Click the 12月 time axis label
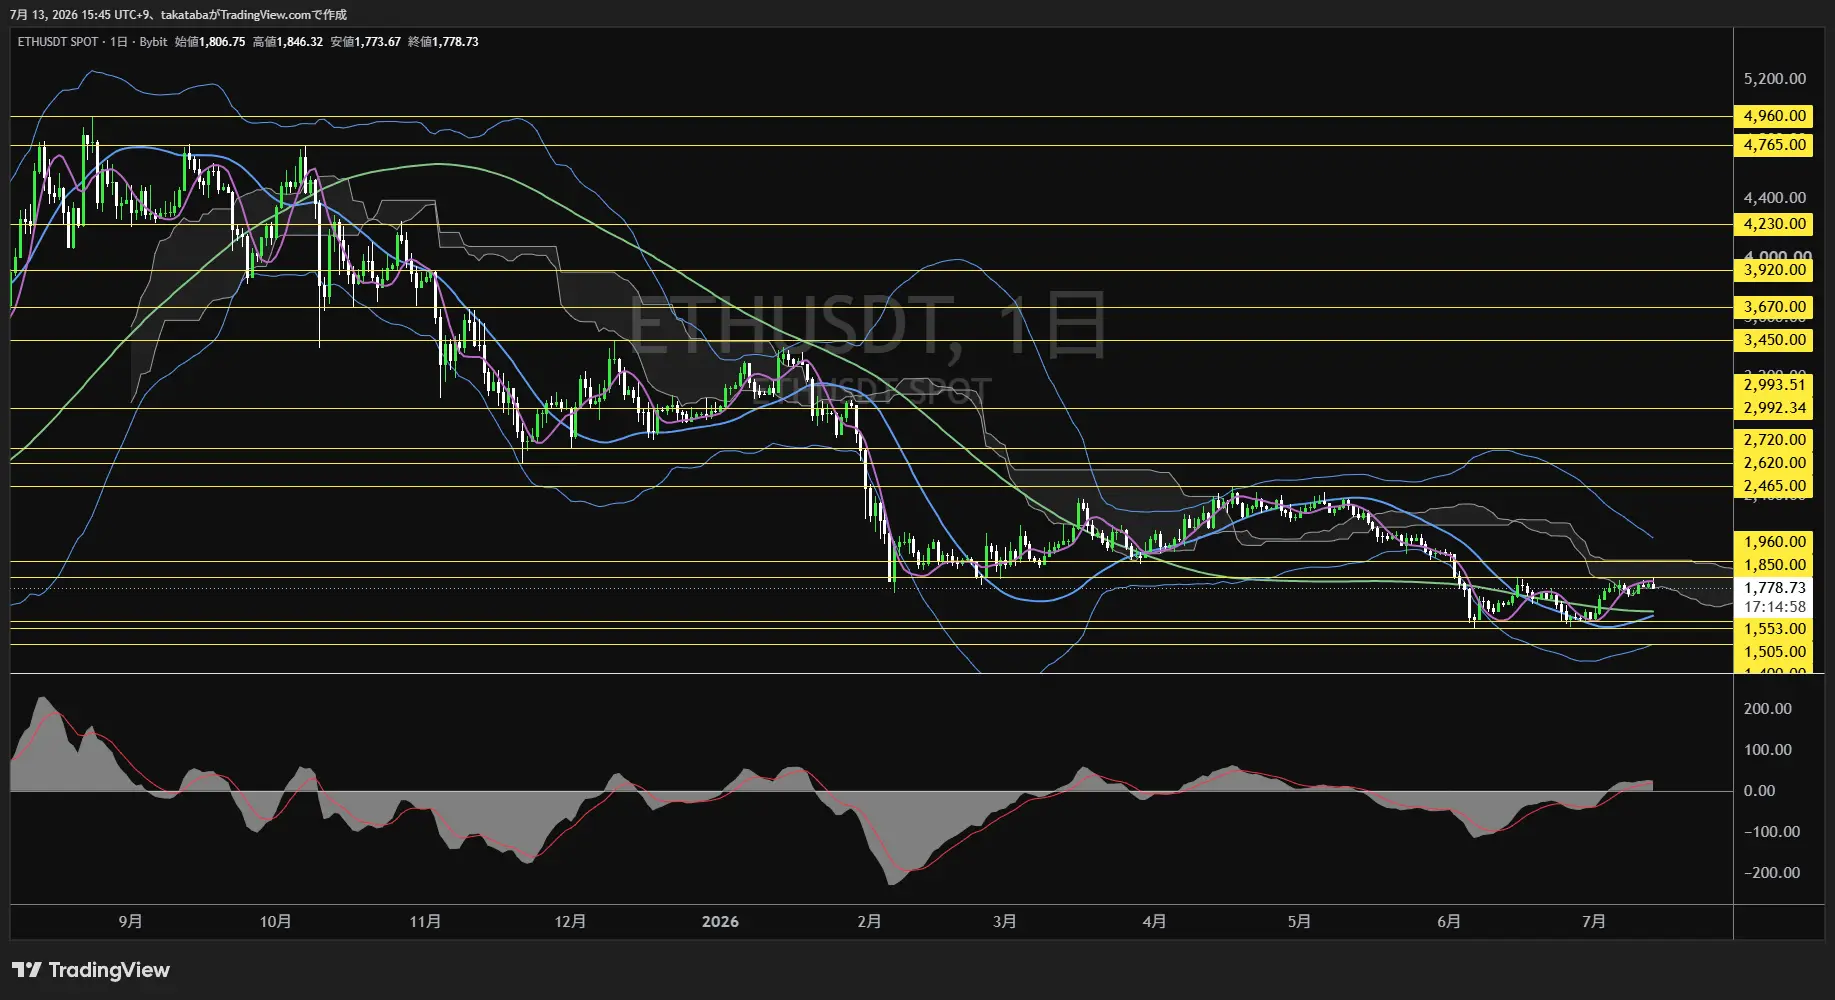Image resolution: width=1835 pixels, height=1000 pixels. (570, 921)
